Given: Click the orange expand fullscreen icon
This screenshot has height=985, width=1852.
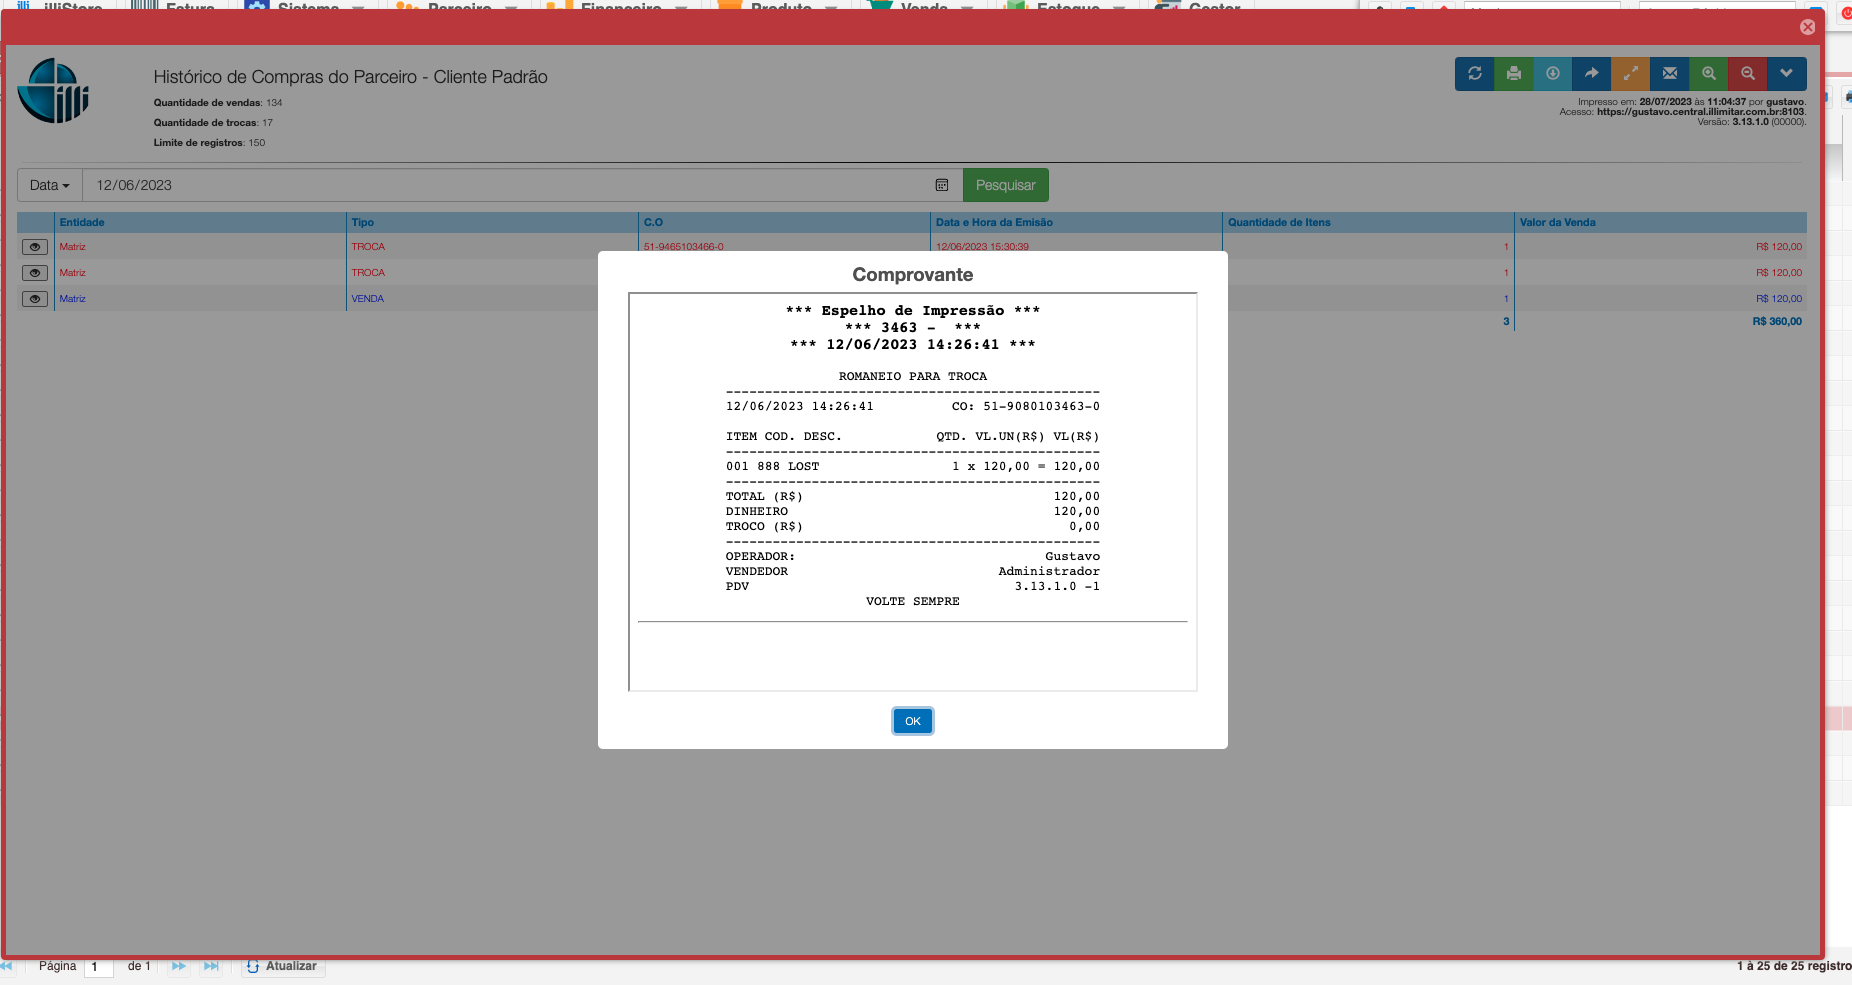Looking at the screenshot, I should (1630, 73).
